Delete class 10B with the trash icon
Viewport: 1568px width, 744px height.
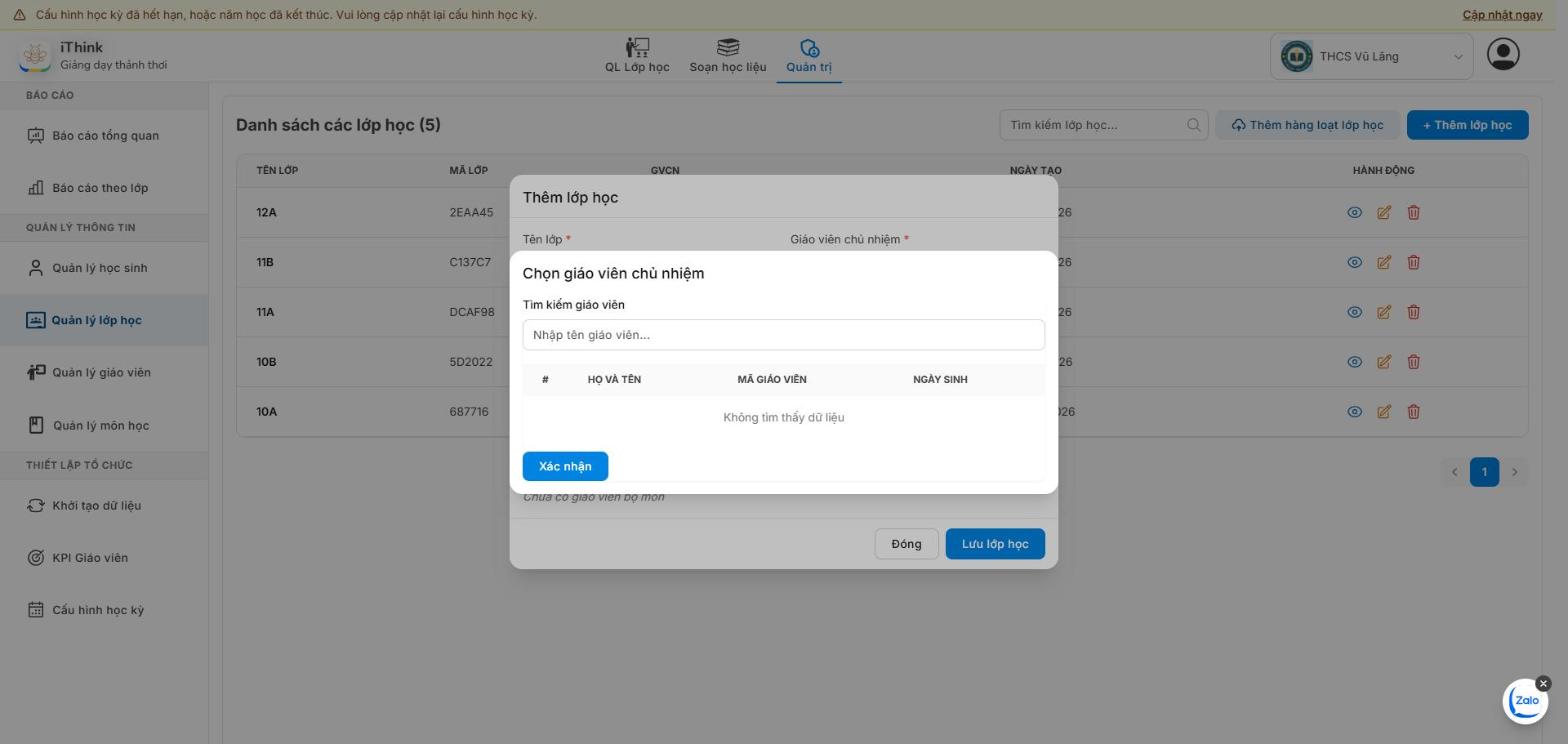[1413, 362]
